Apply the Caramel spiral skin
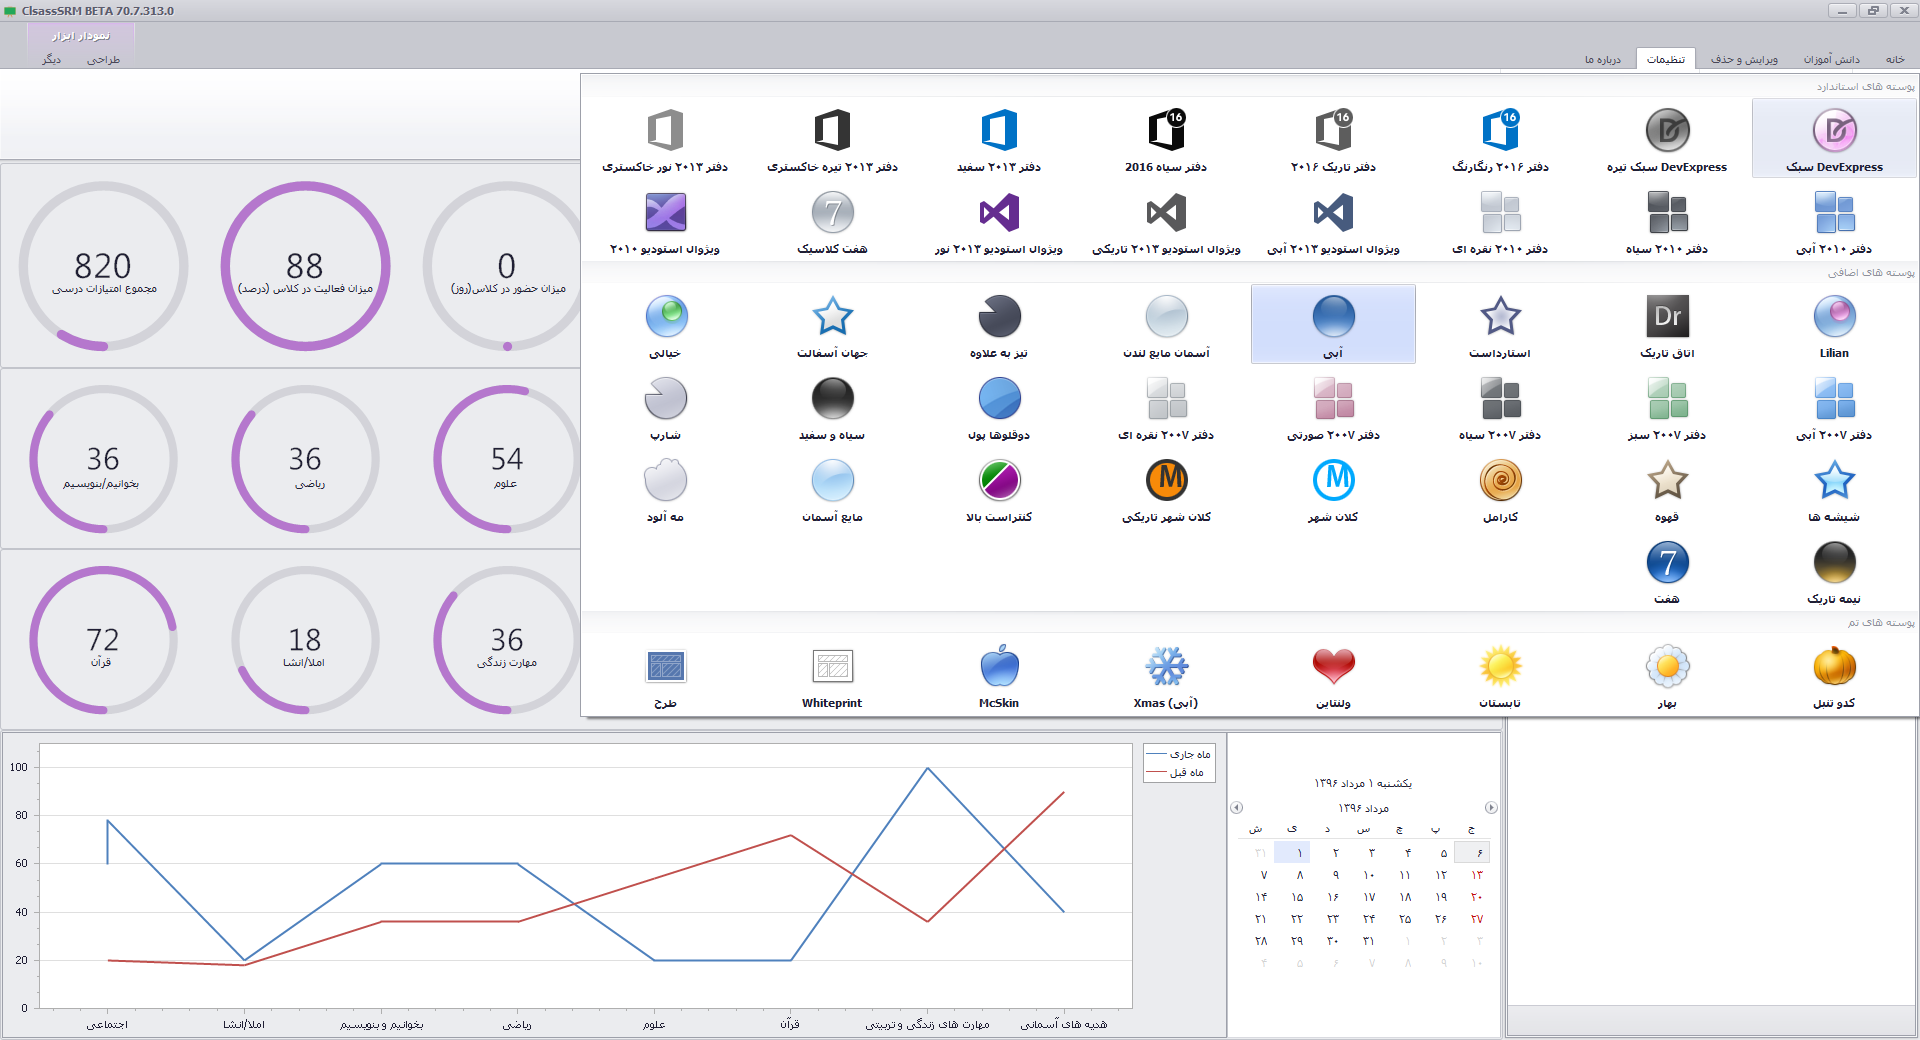1920x1040 pixels. tap(1500, 489)
